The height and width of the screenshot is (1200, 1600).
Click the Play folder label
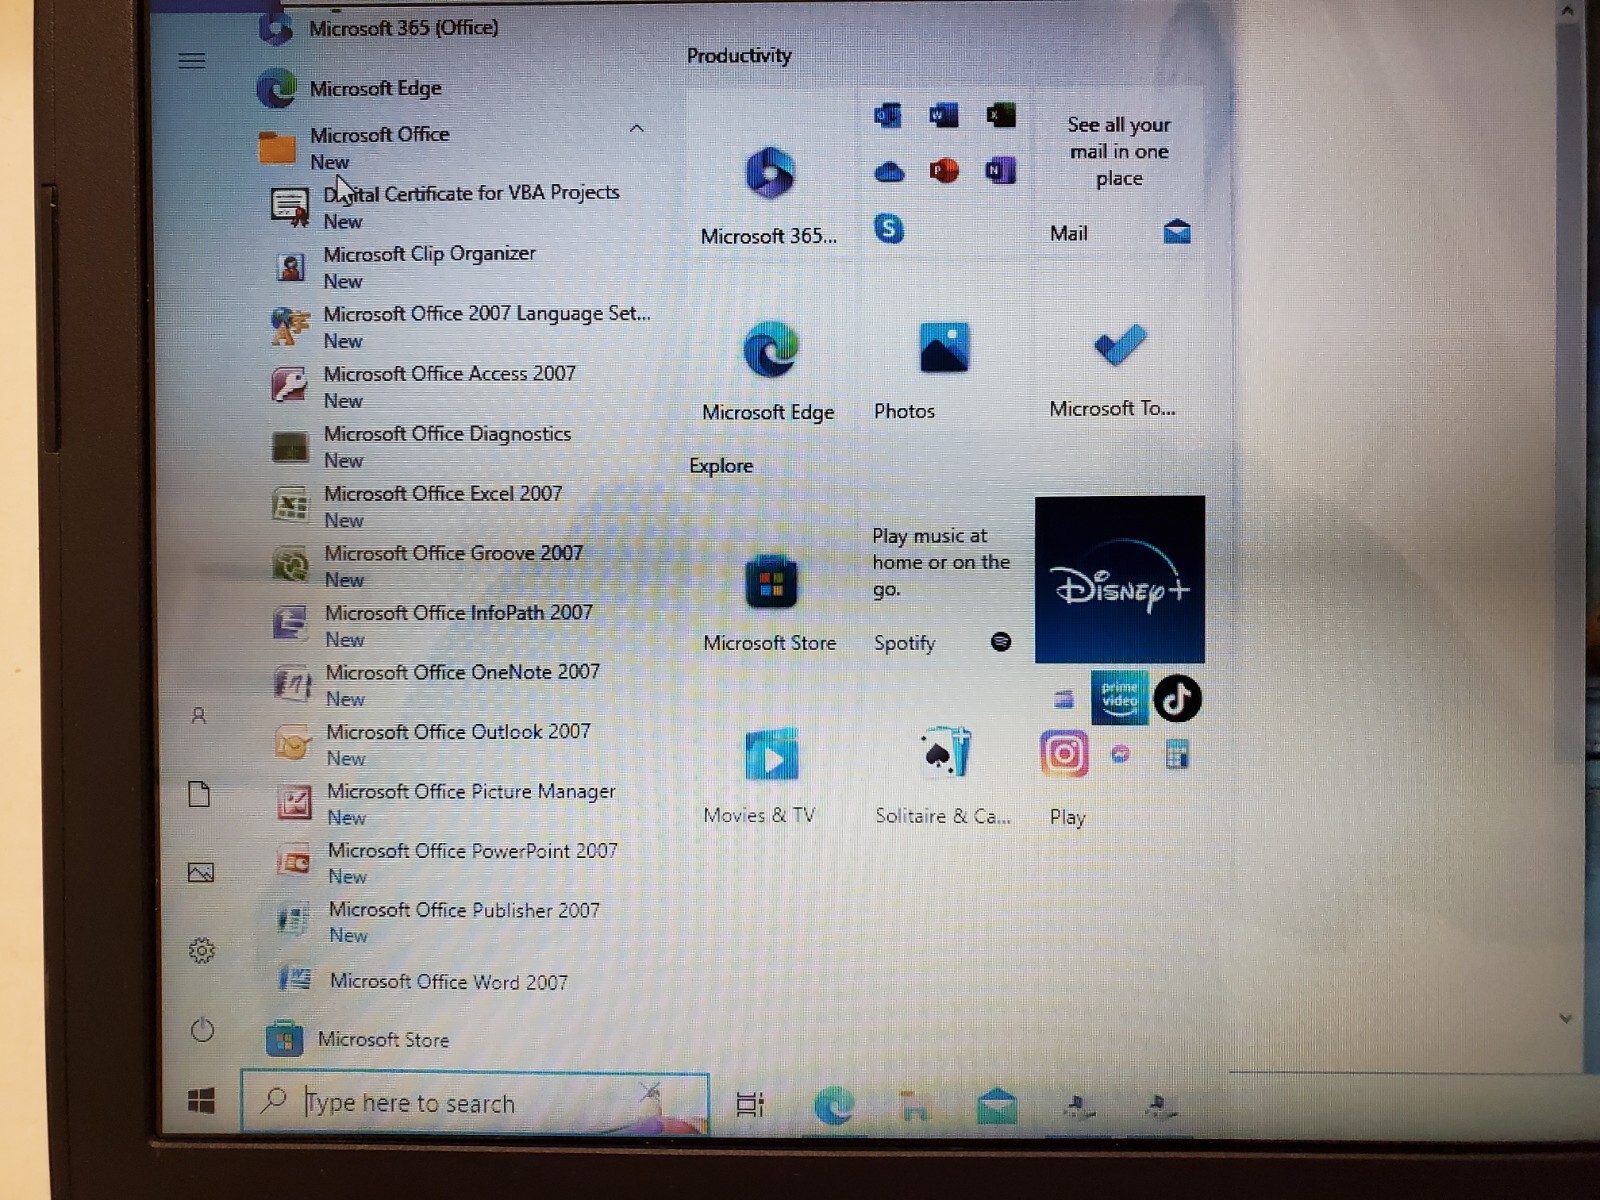(1067, 817)
